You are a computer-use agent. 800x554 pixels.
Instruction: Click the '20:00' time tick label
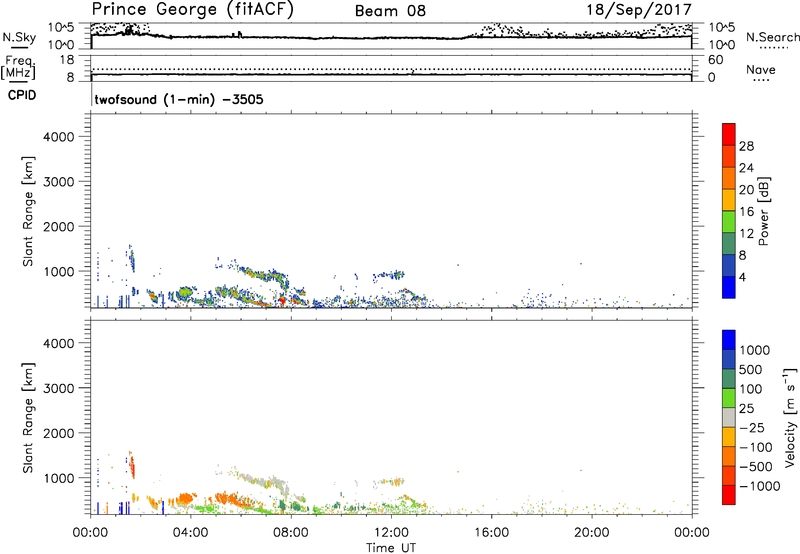click(x=591, y=533)
